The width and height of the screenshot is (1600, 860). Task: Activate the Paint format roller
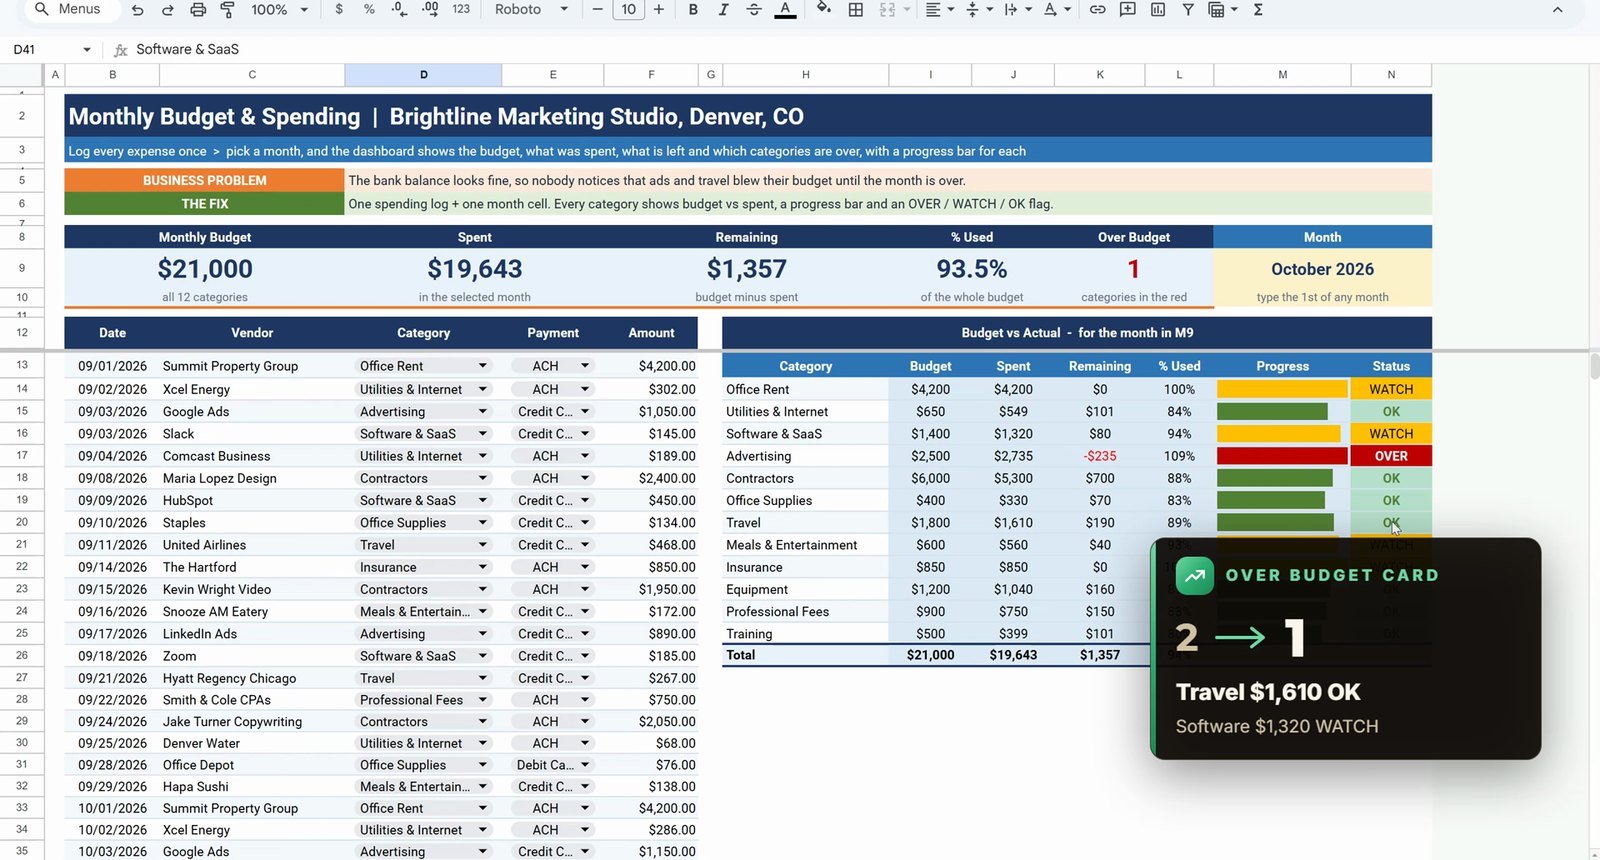pyautogui.click(x=227, y=9)
